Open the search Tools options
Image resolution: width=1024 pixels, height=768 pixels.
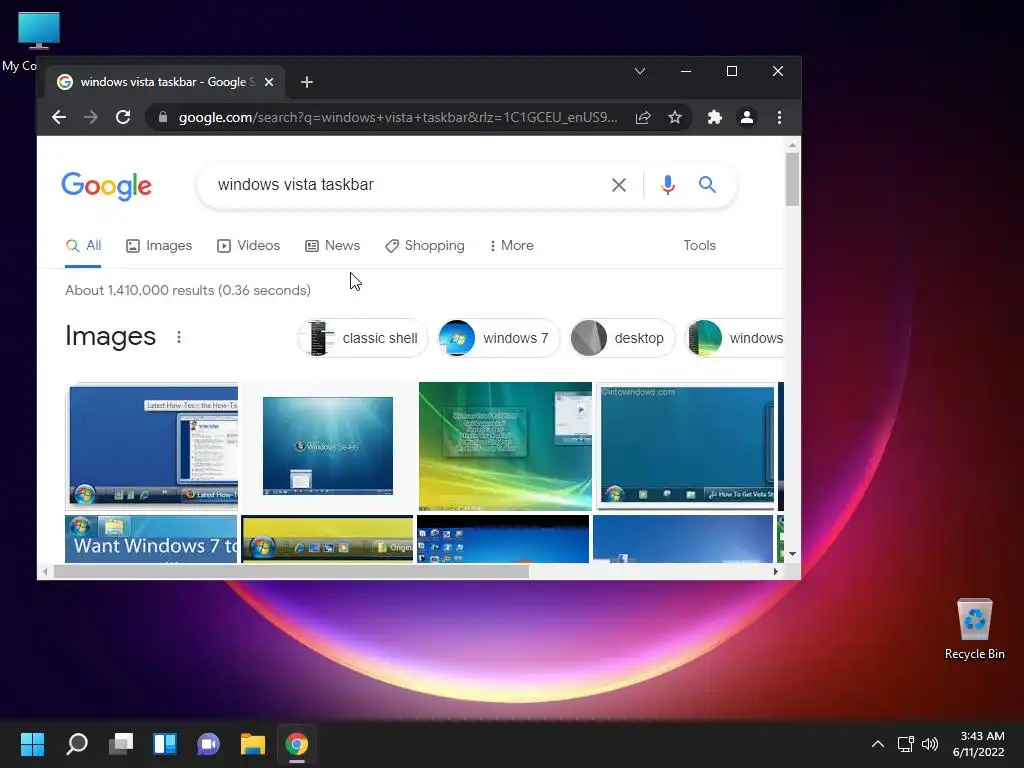699,246
